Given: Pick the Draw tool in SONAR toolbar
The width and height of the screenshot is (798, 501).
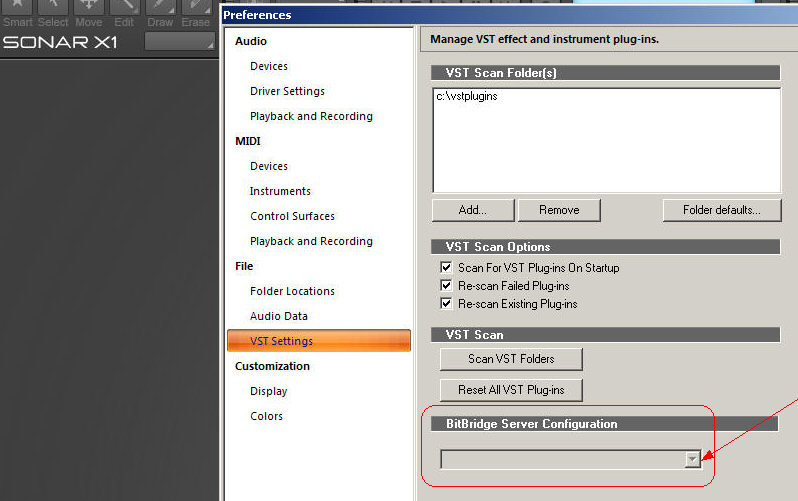Looking at the screenshot, I should [160, 14].
